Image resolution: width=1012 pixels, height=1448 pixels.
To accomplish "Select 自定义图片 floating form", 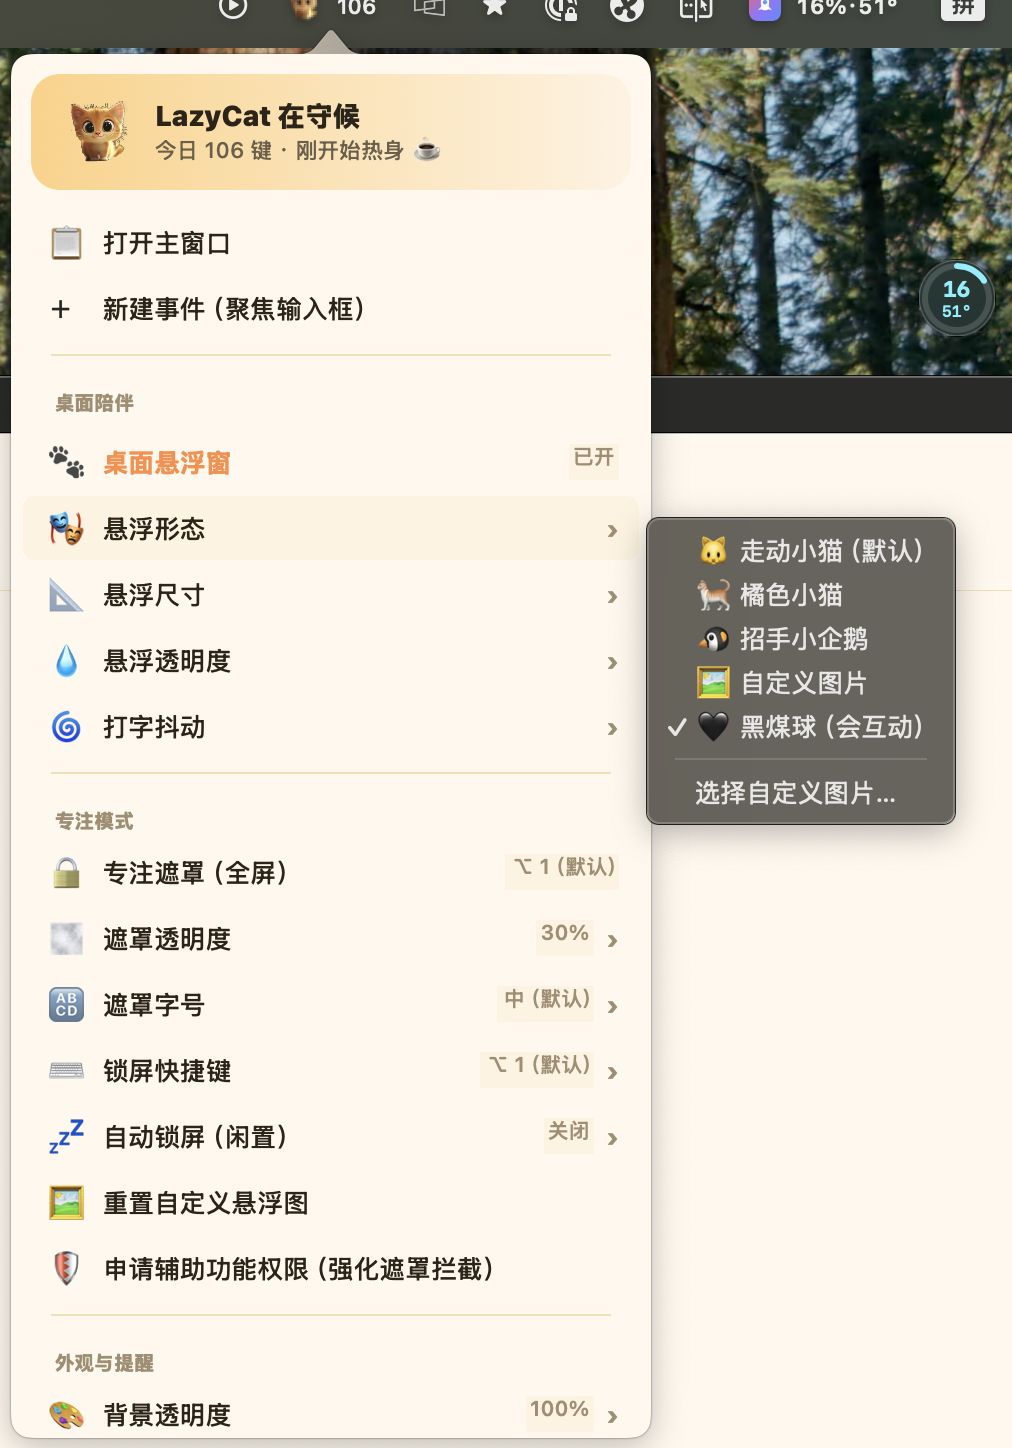I will 801,683.
